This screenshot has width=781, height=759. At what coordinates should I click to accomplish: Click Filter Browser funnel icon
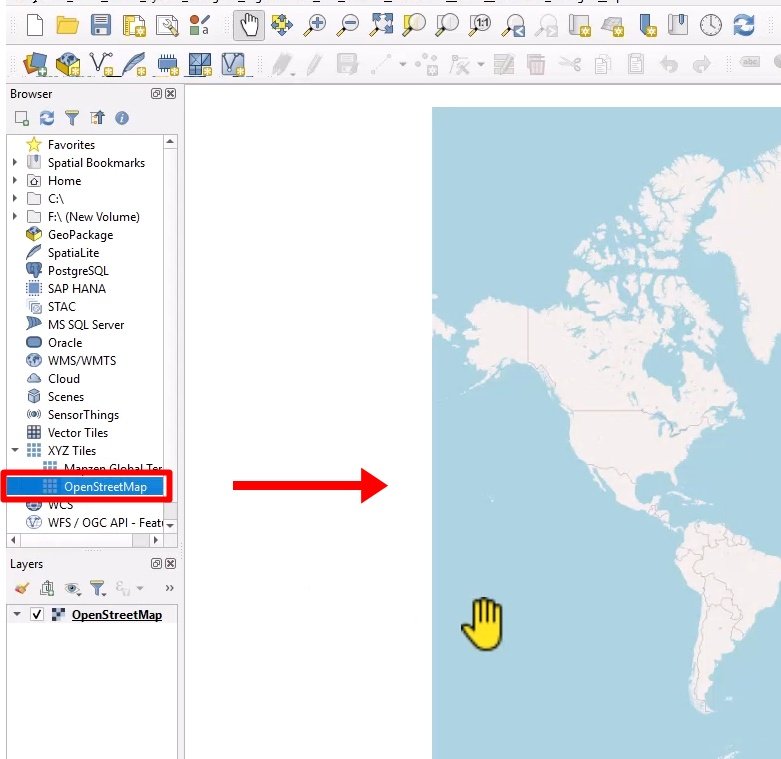[72, 118]
